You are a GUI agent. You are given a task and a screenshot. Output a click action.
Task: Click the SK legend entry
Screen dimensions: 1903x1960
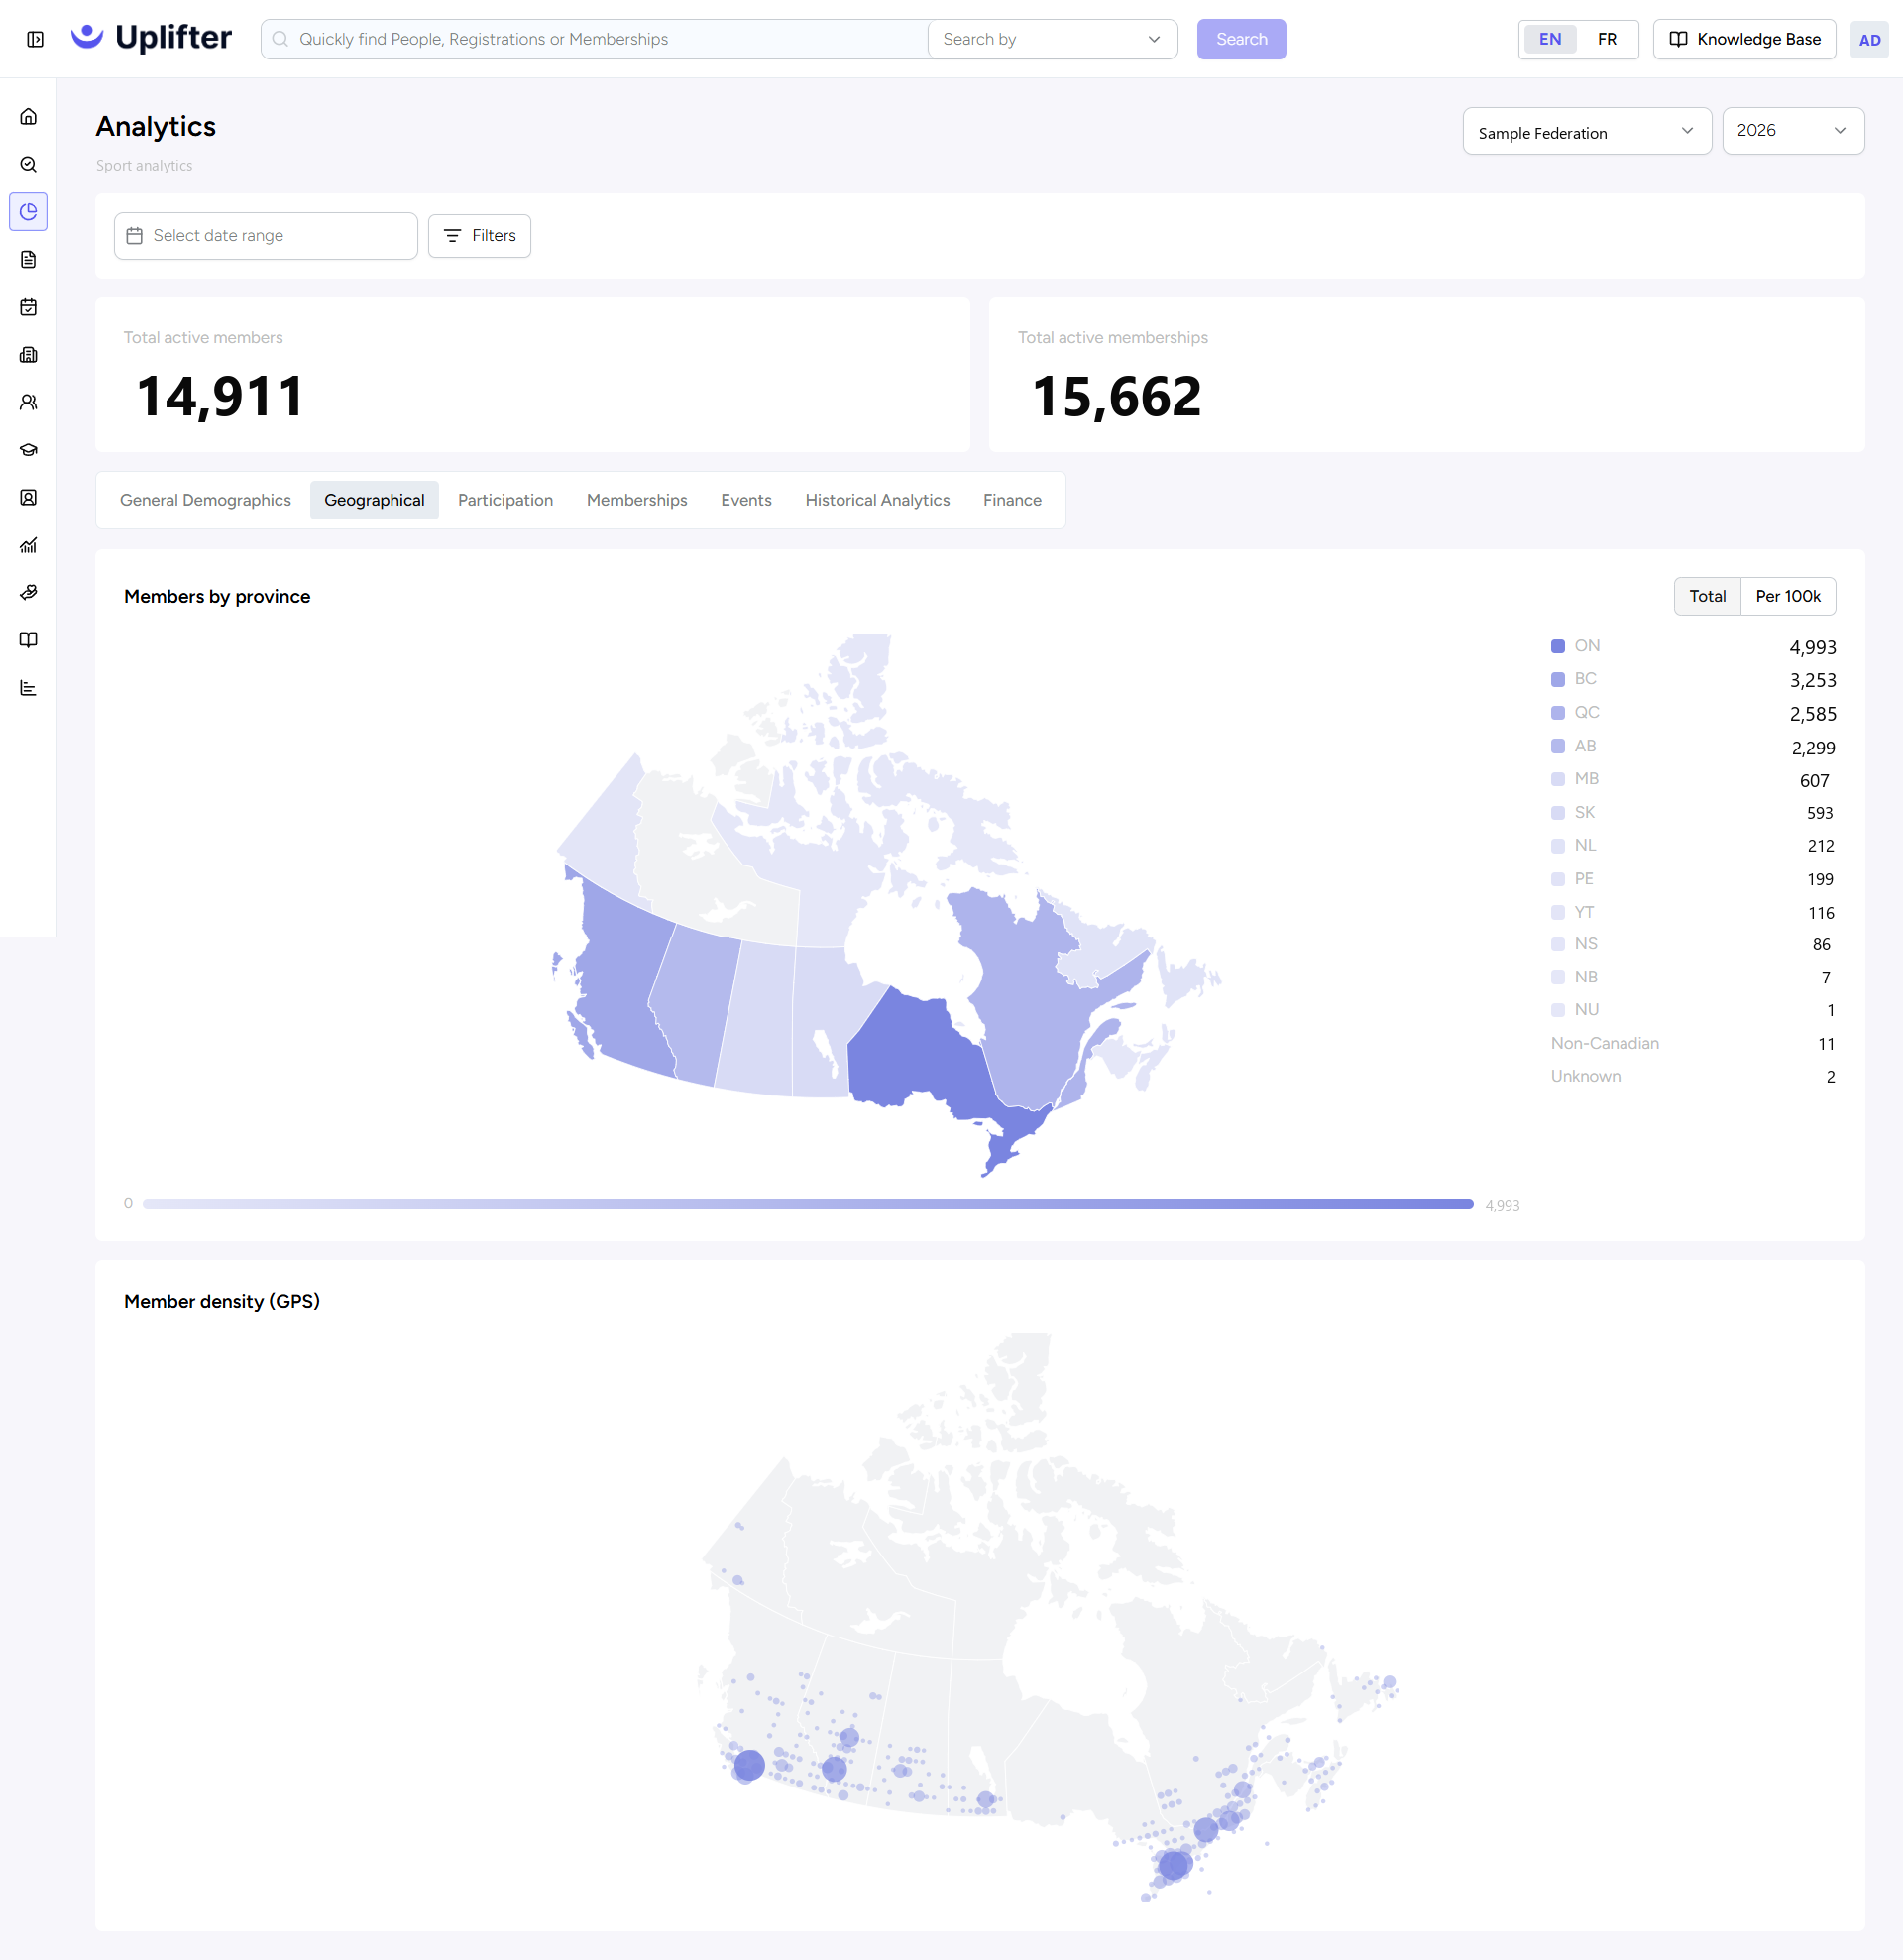point(1692,812)
